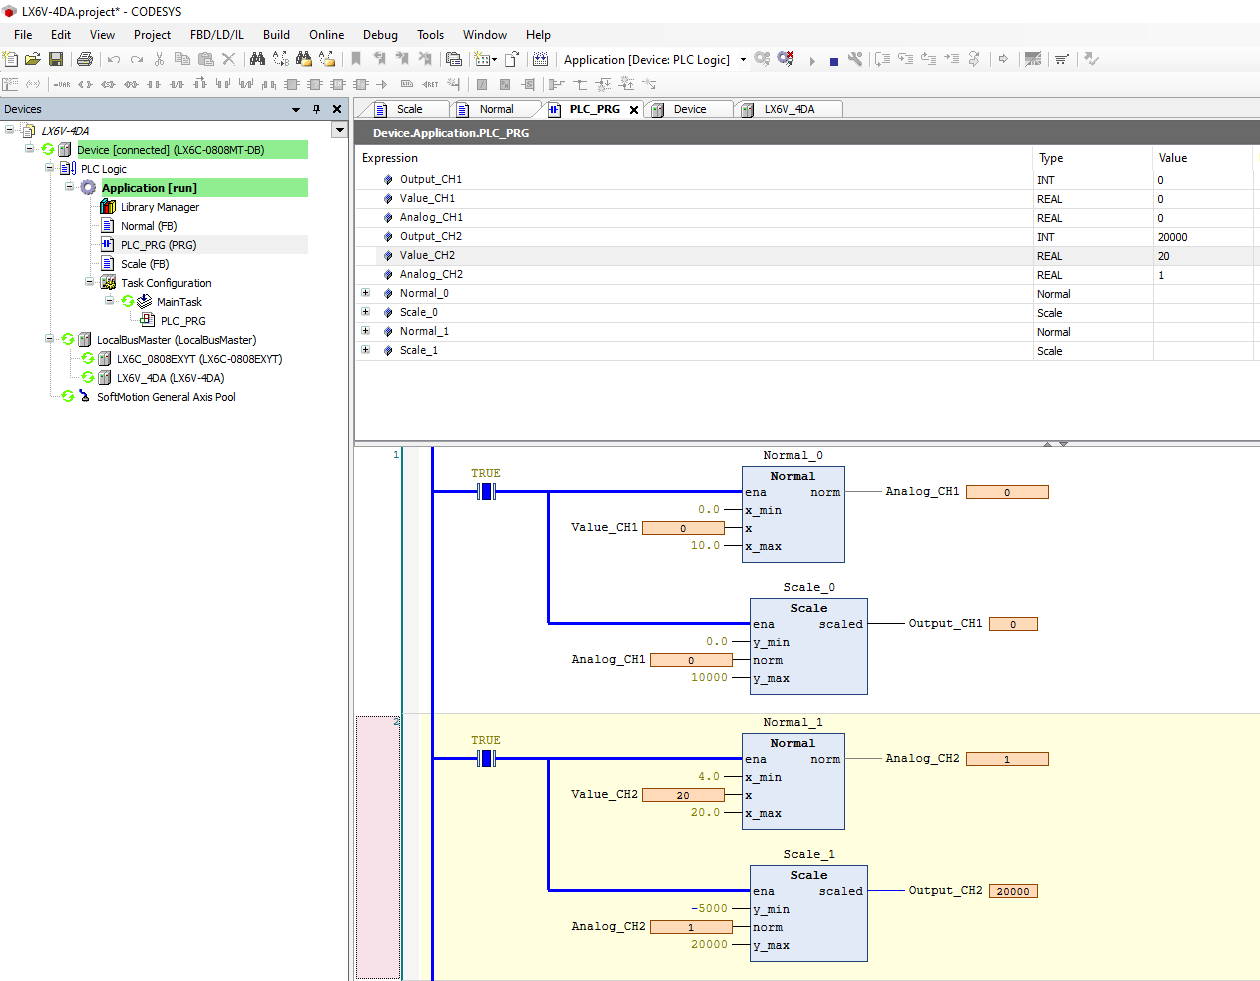Open the Application device selector dropdown
The width and height of the screenshot is (1260, 981).
[743, 60]
